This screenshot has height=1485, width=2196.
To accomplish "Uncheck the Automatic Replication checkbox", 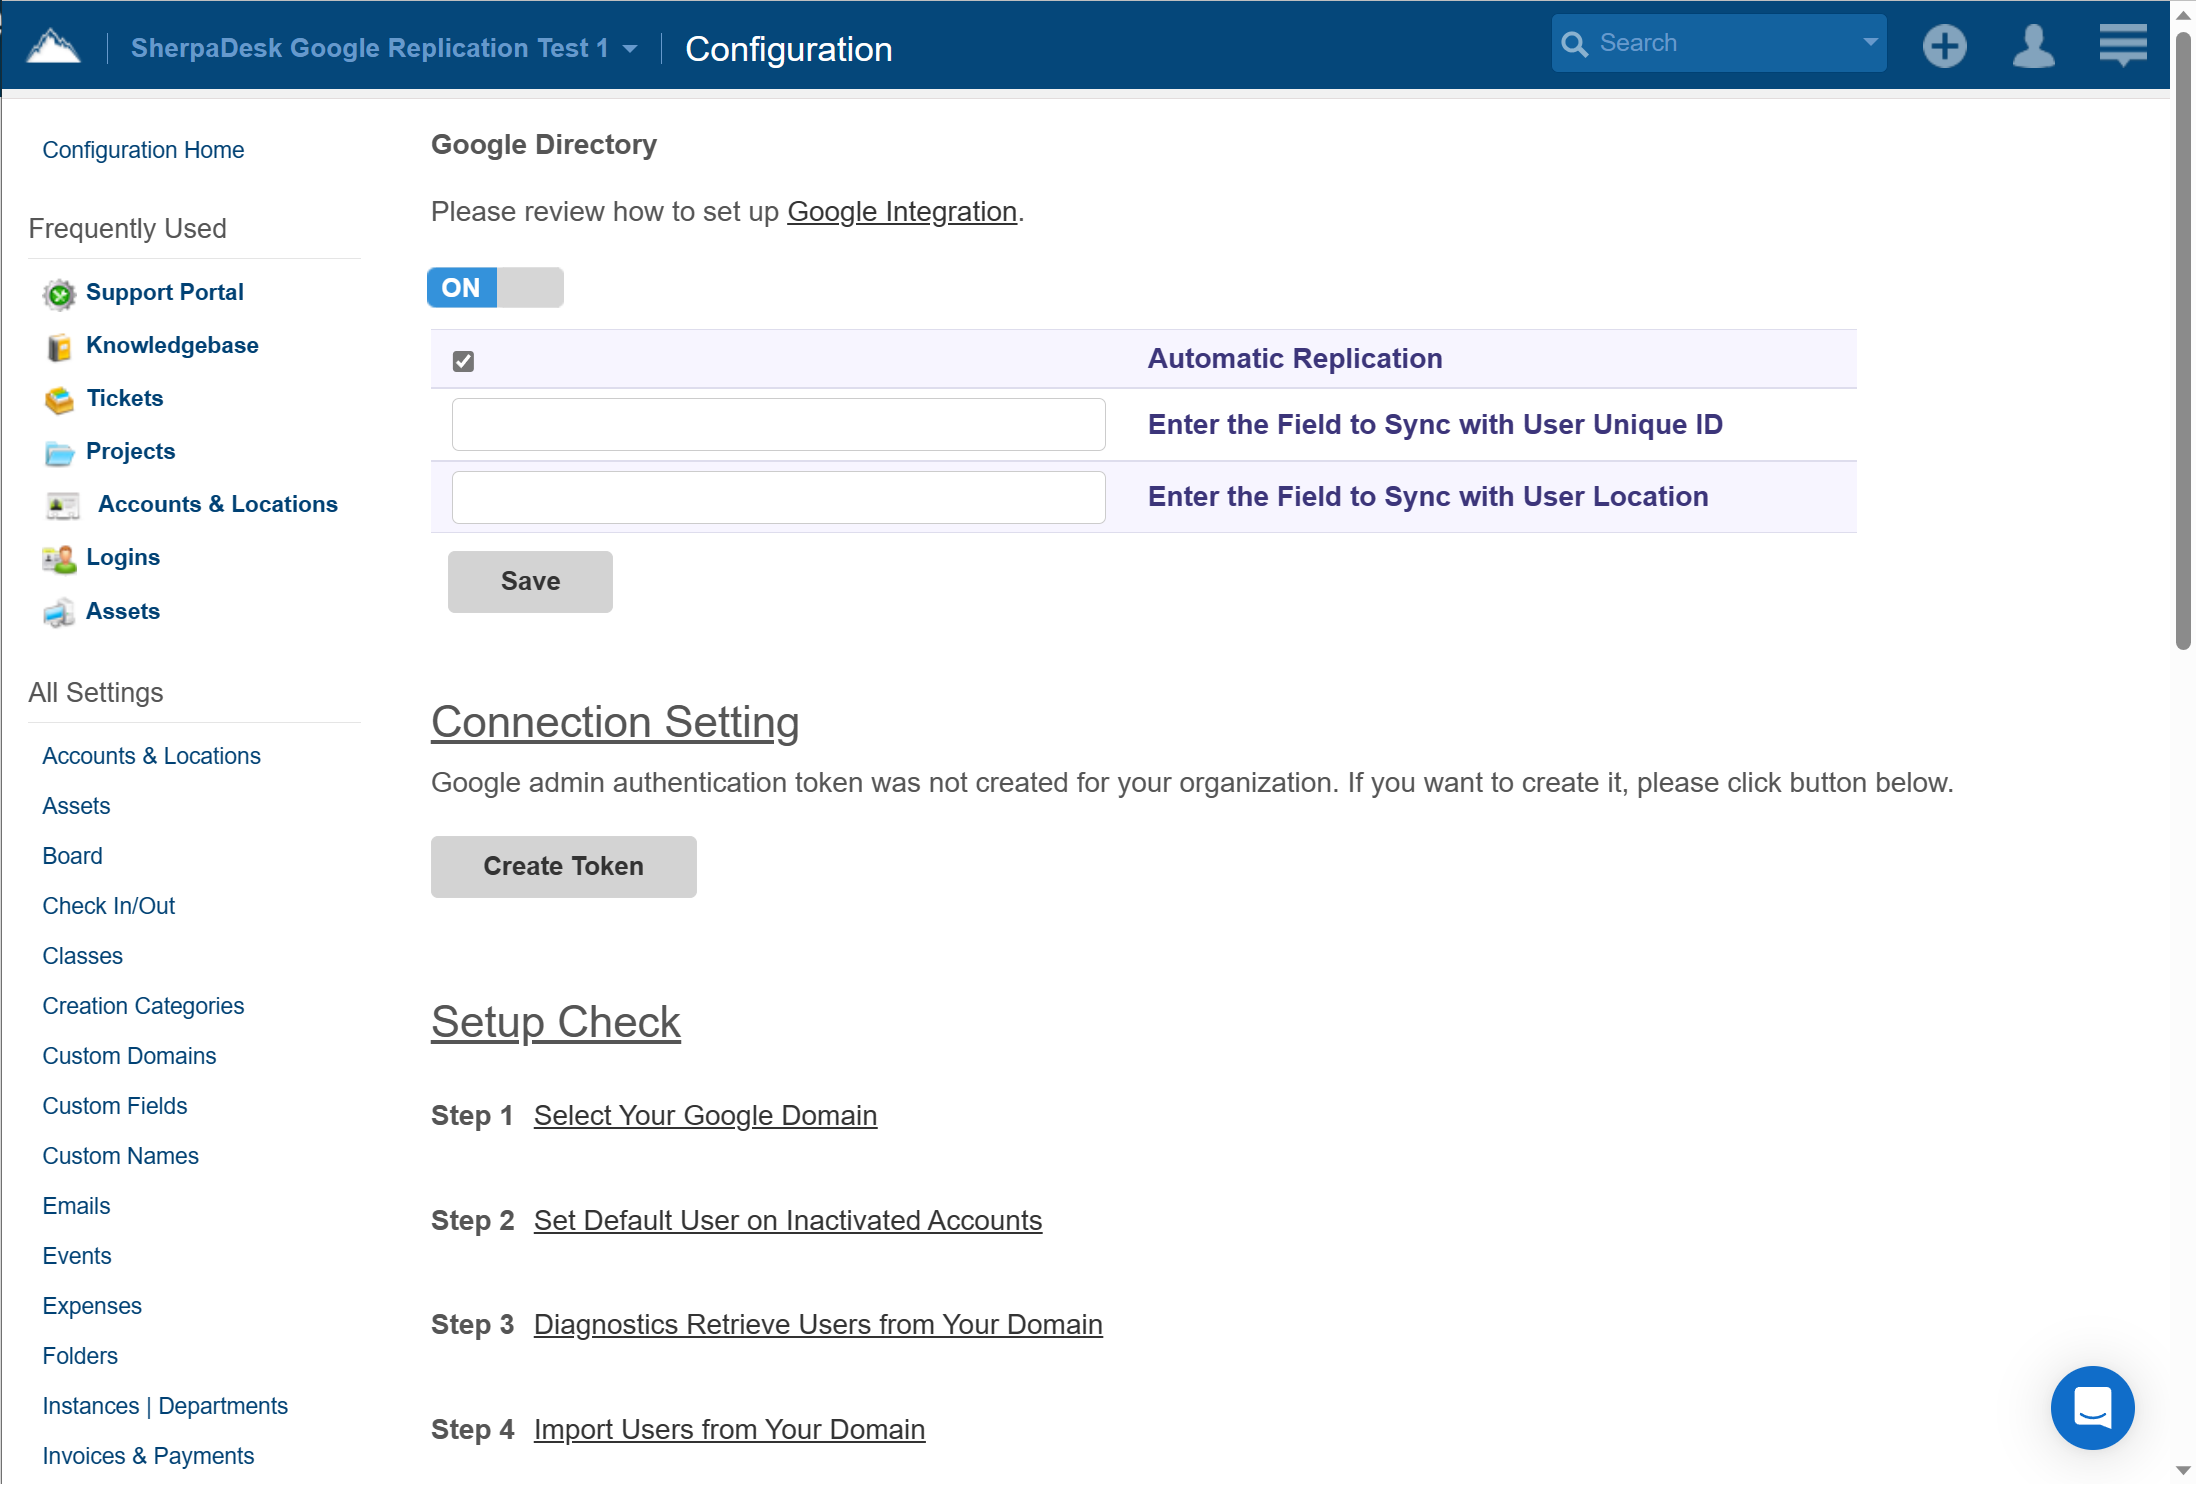I will [x=462, y=361].
